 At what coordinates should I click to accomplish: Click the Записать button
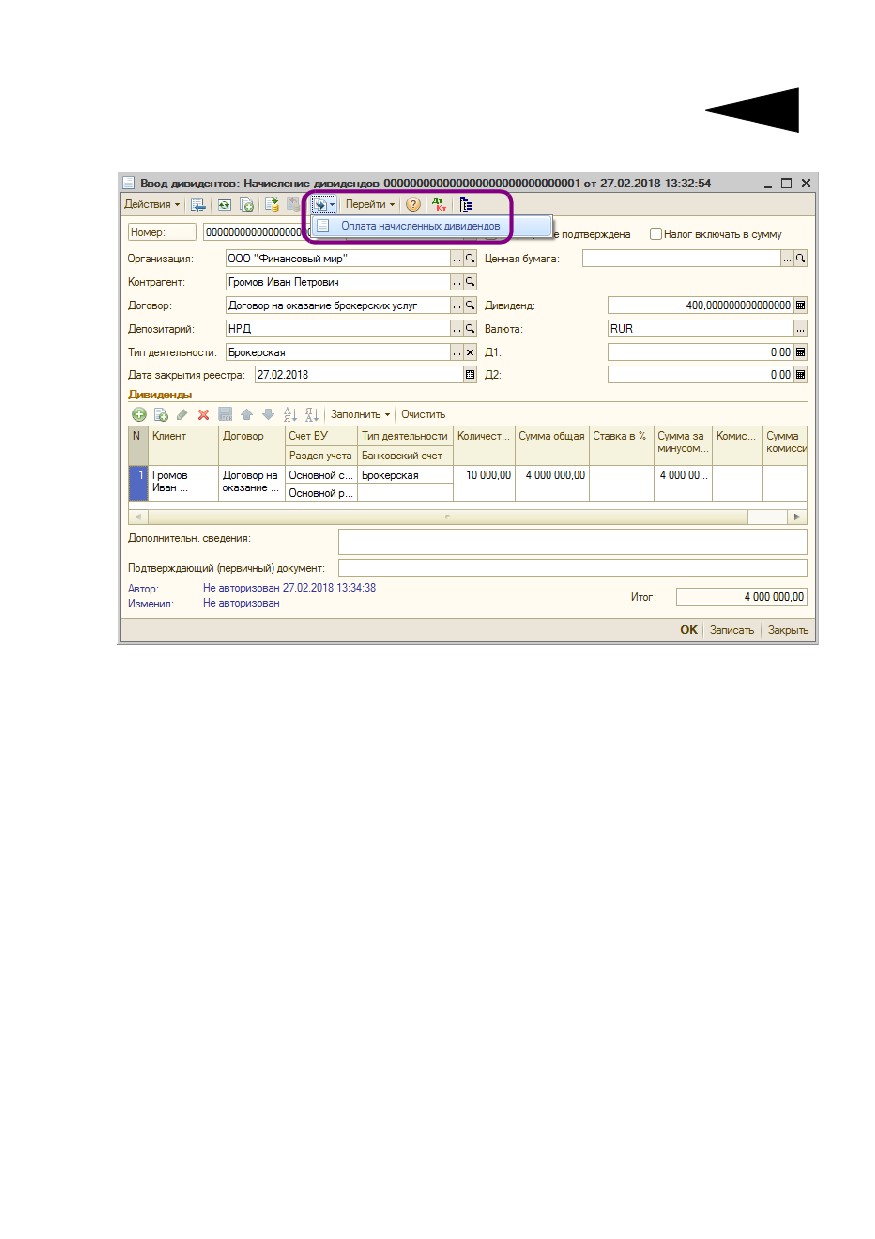point(732,630)
